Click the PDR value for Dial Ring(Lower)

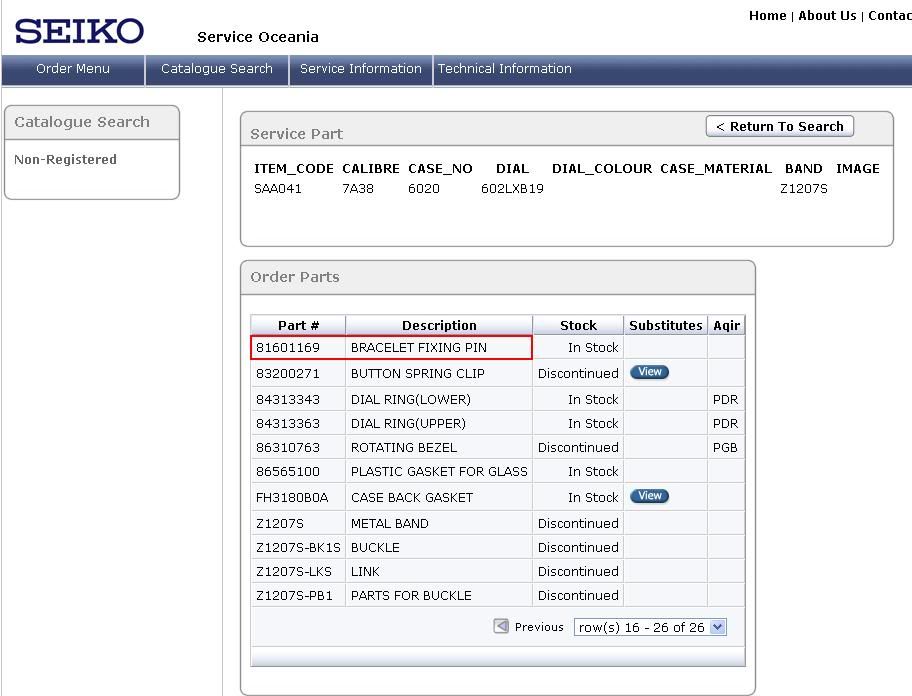point(725,399)
